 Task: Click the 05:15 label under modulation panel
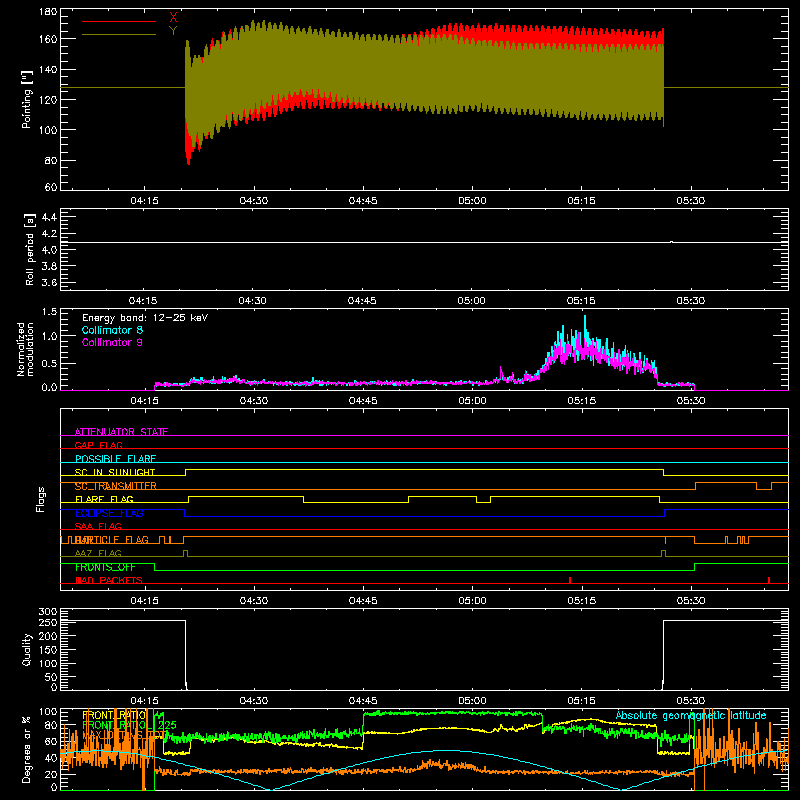(582, 401)
